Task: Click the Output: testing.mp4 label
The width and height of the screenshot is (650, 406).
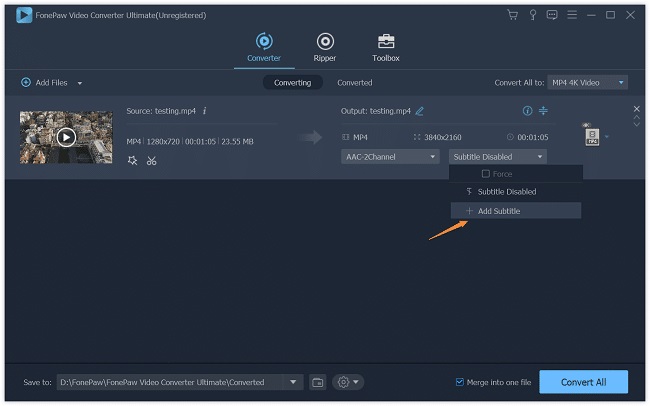Action: [x=376, y=111]
